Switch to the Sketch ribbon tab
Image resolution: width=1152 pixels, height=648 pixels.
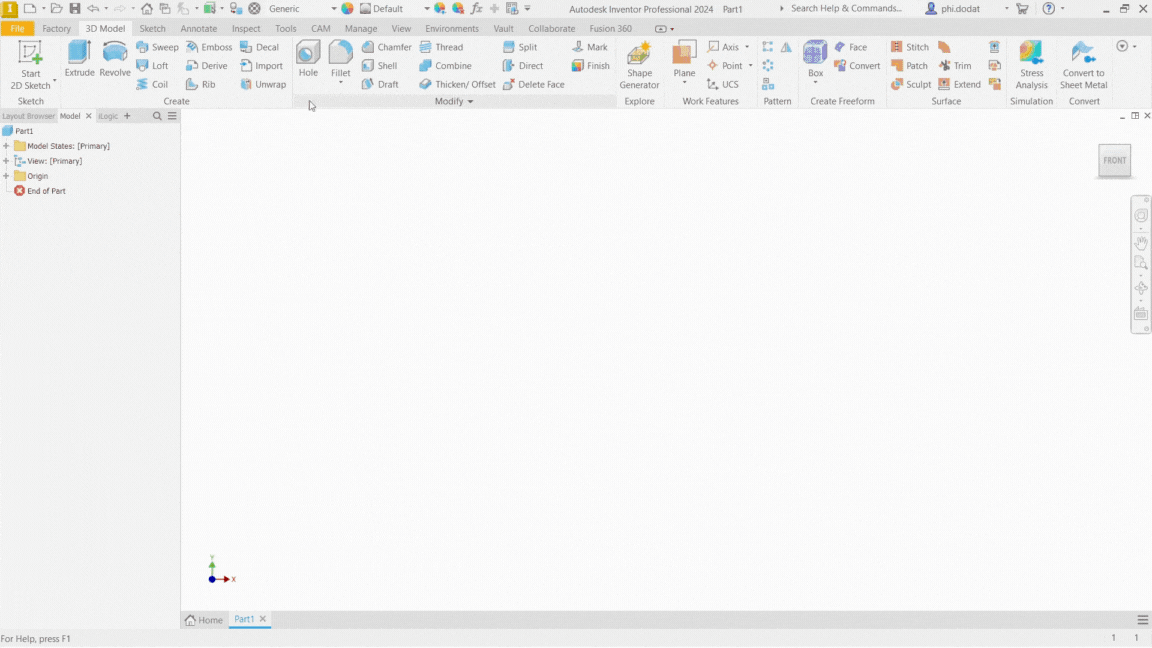(x=152, y=29)
